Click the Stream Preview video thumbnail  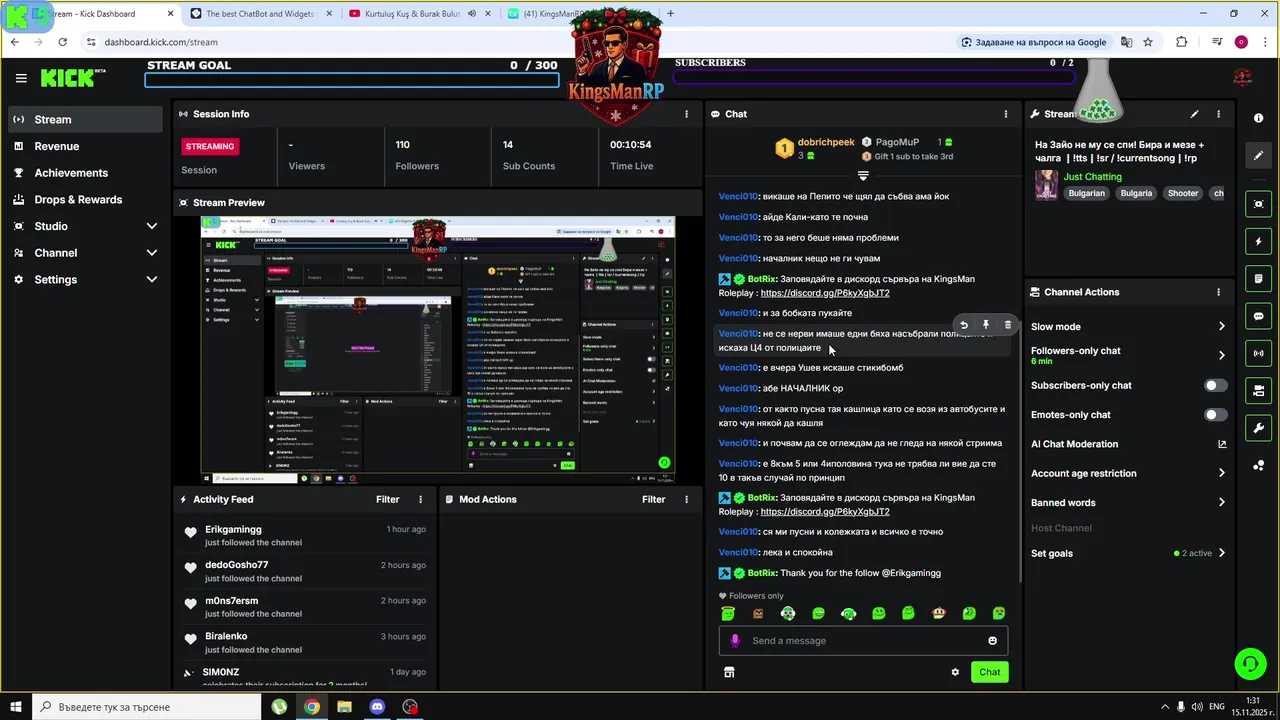438,350
